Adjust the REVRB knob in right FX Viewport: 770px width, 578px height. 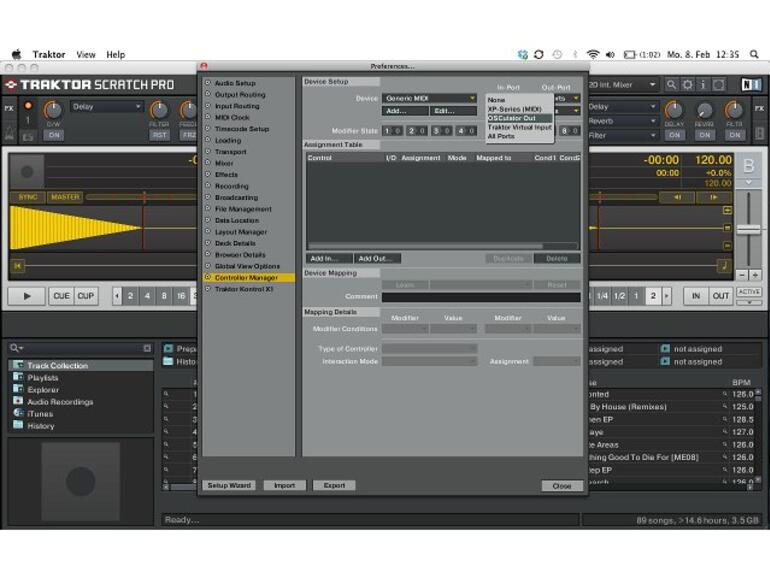pyautogui.click(x=705, y=110)
